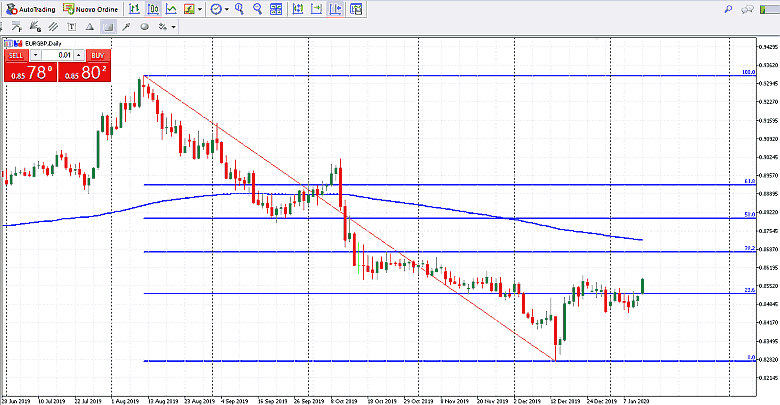The width and height of the screenshot is (780, 405).
Task: Zoom out on the chart
Action: pos(258,9)
